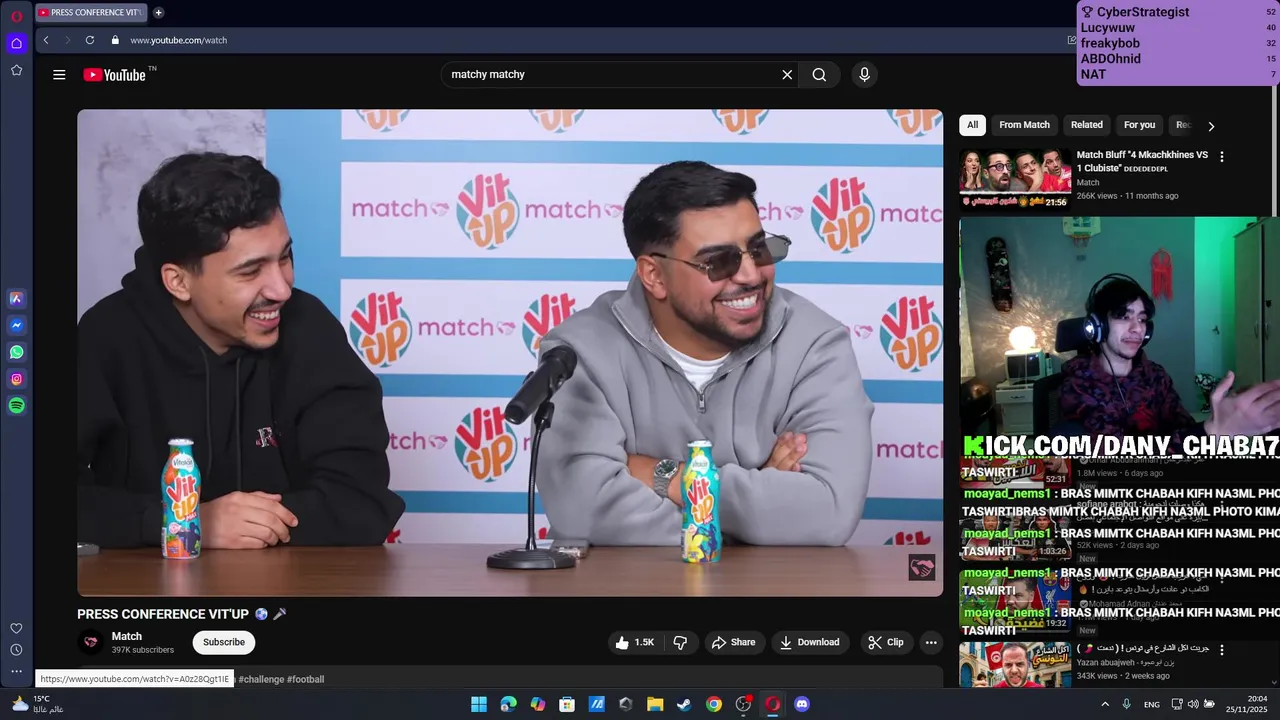Open Discord from the taskbar
Screen dimensions: 1280x720
801,704
